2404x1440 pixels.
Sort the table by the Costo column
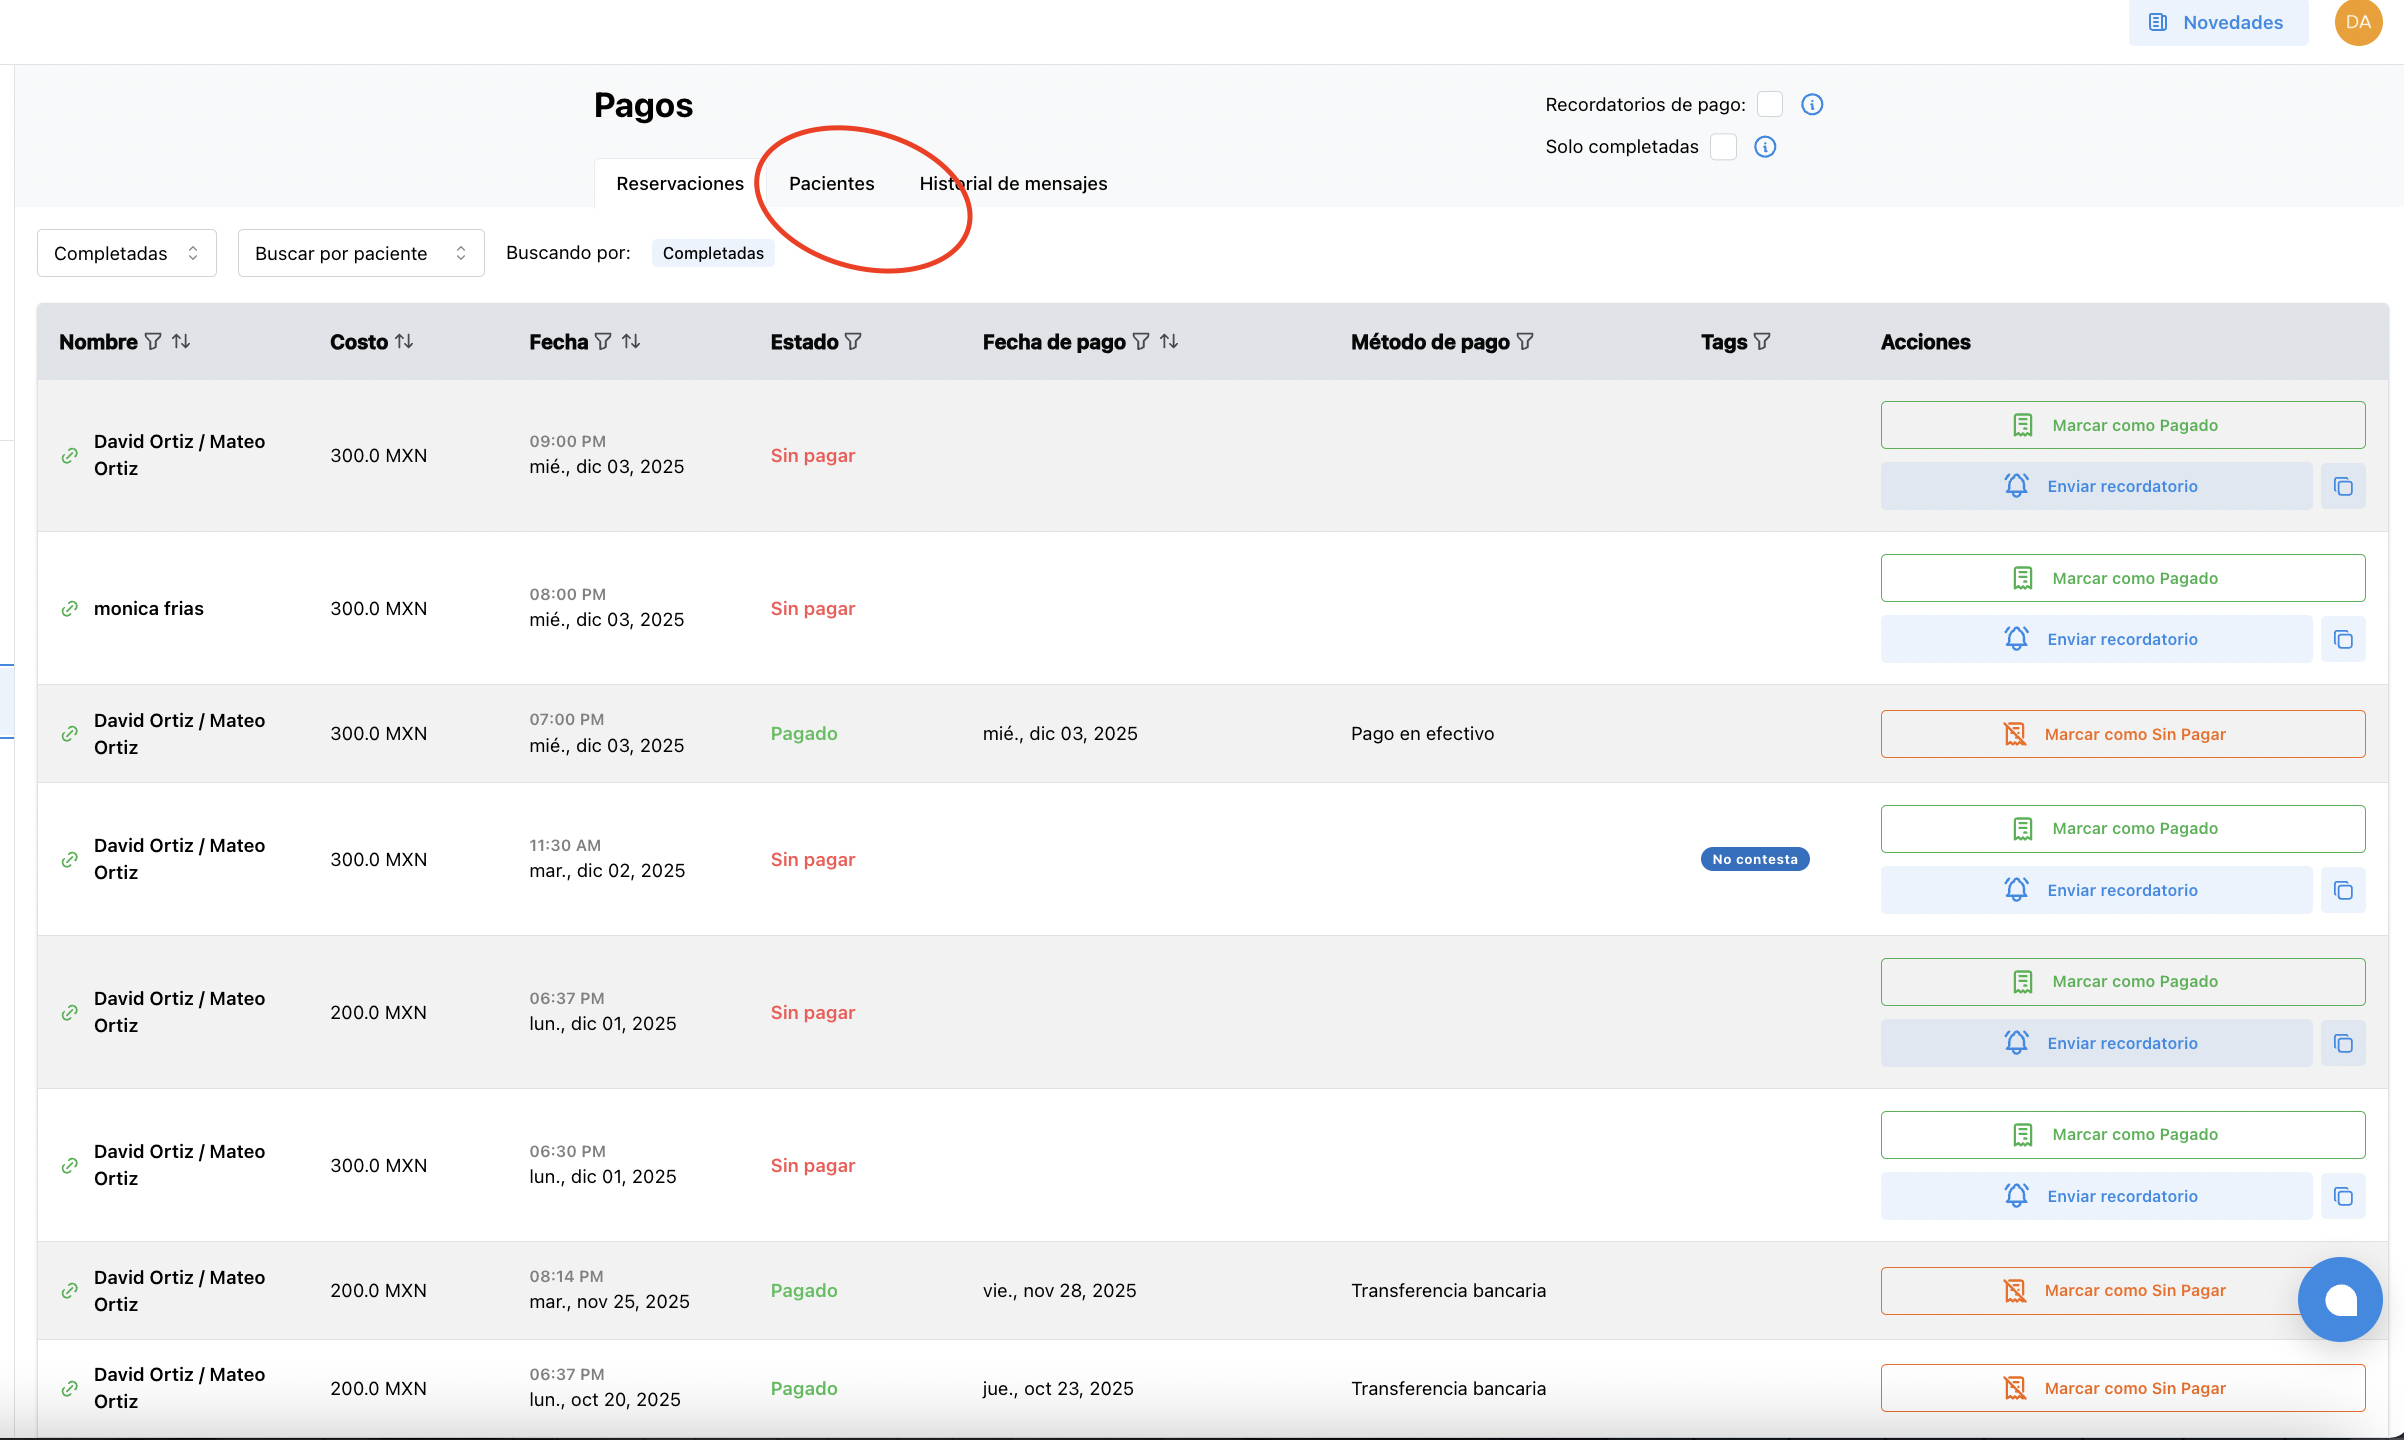[404, 342]
